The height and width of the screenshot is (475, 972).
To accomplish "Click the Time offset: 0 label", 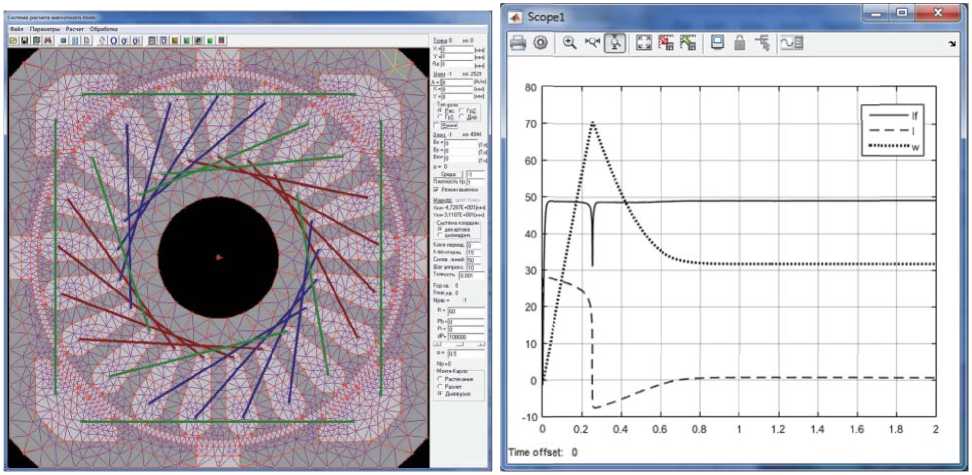I will click(543, 453).
